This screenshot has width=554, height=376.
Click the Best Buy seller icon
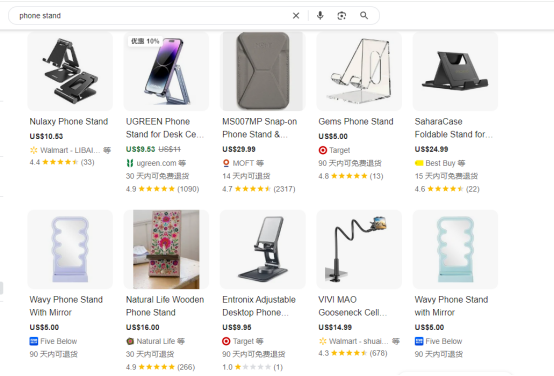[x=419, y=163]
